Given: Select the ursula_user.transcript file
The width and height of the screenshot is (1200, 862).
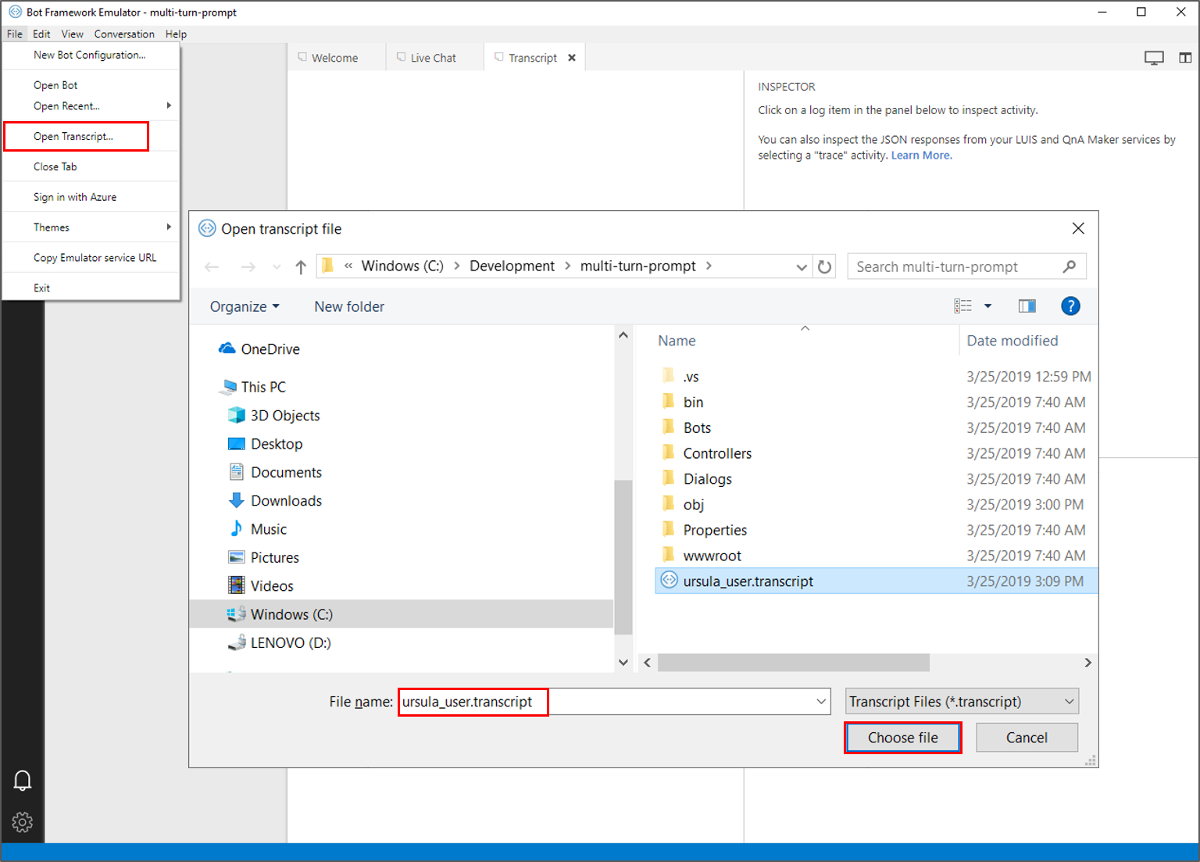Looking at the screenshot, I should [876, 581].
